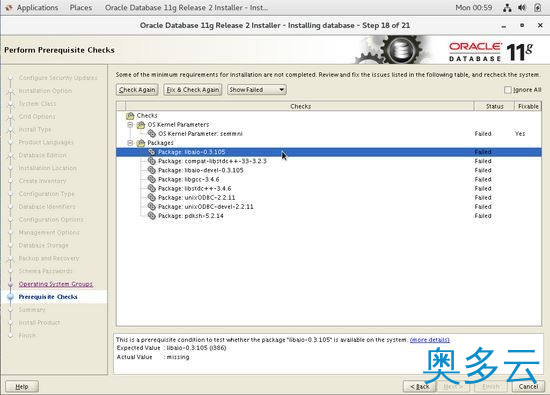Click the compat-libstdc++-33-3.2.3 package icon
This screenshot has width=550, height=395.
pos(152,161)
